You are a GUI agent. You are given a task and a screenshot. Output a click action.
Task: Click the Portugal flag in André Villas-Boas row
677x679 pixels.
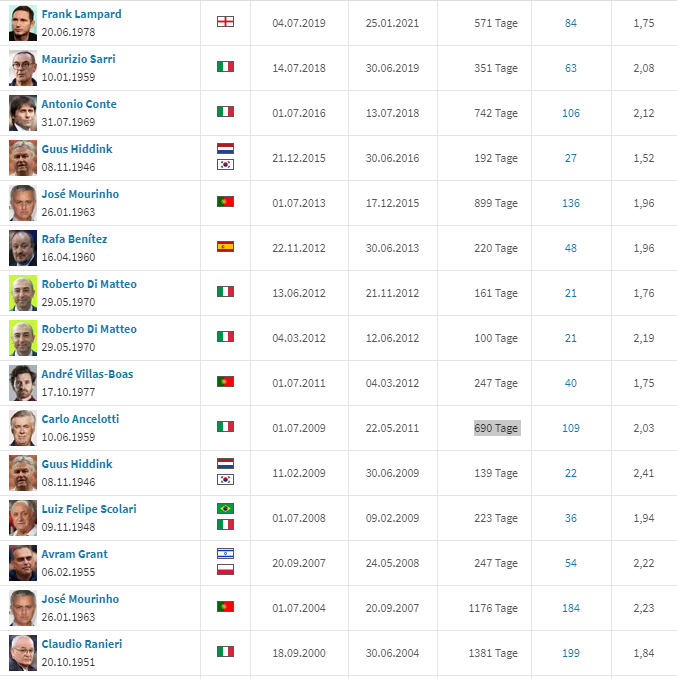tap(225, 382)
